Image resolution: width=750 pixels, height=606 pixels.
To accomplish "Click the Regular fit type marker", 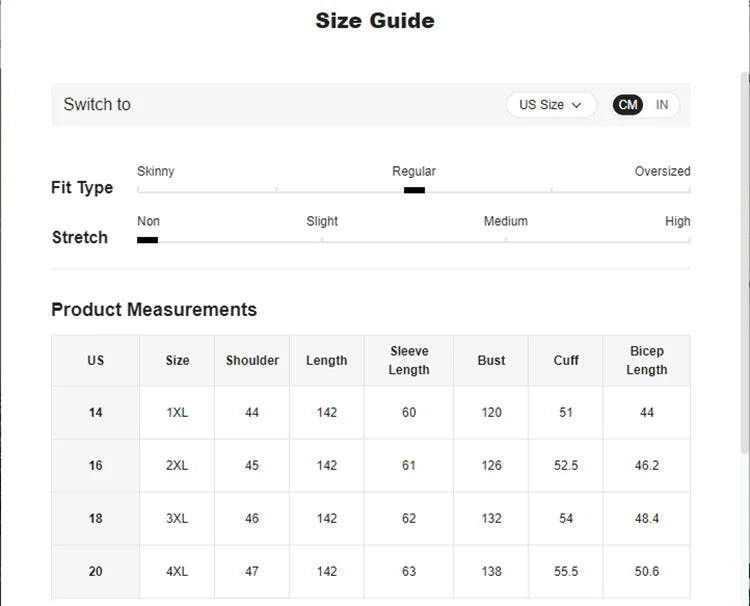I will tap(414, 190).
